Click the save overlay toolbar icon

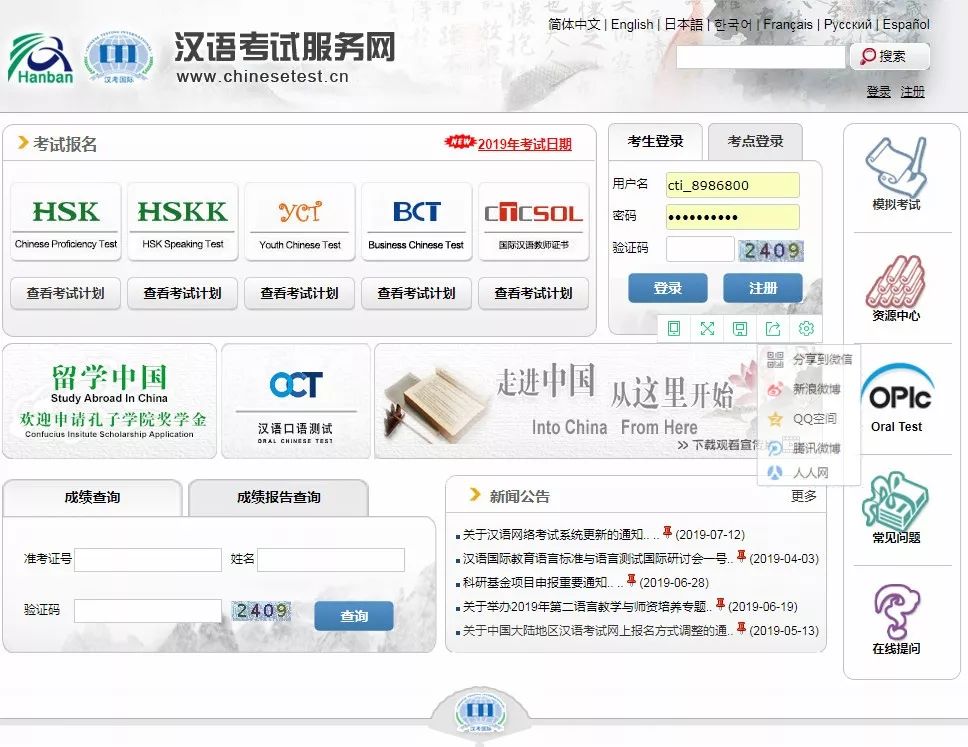[x=740, y=328]
